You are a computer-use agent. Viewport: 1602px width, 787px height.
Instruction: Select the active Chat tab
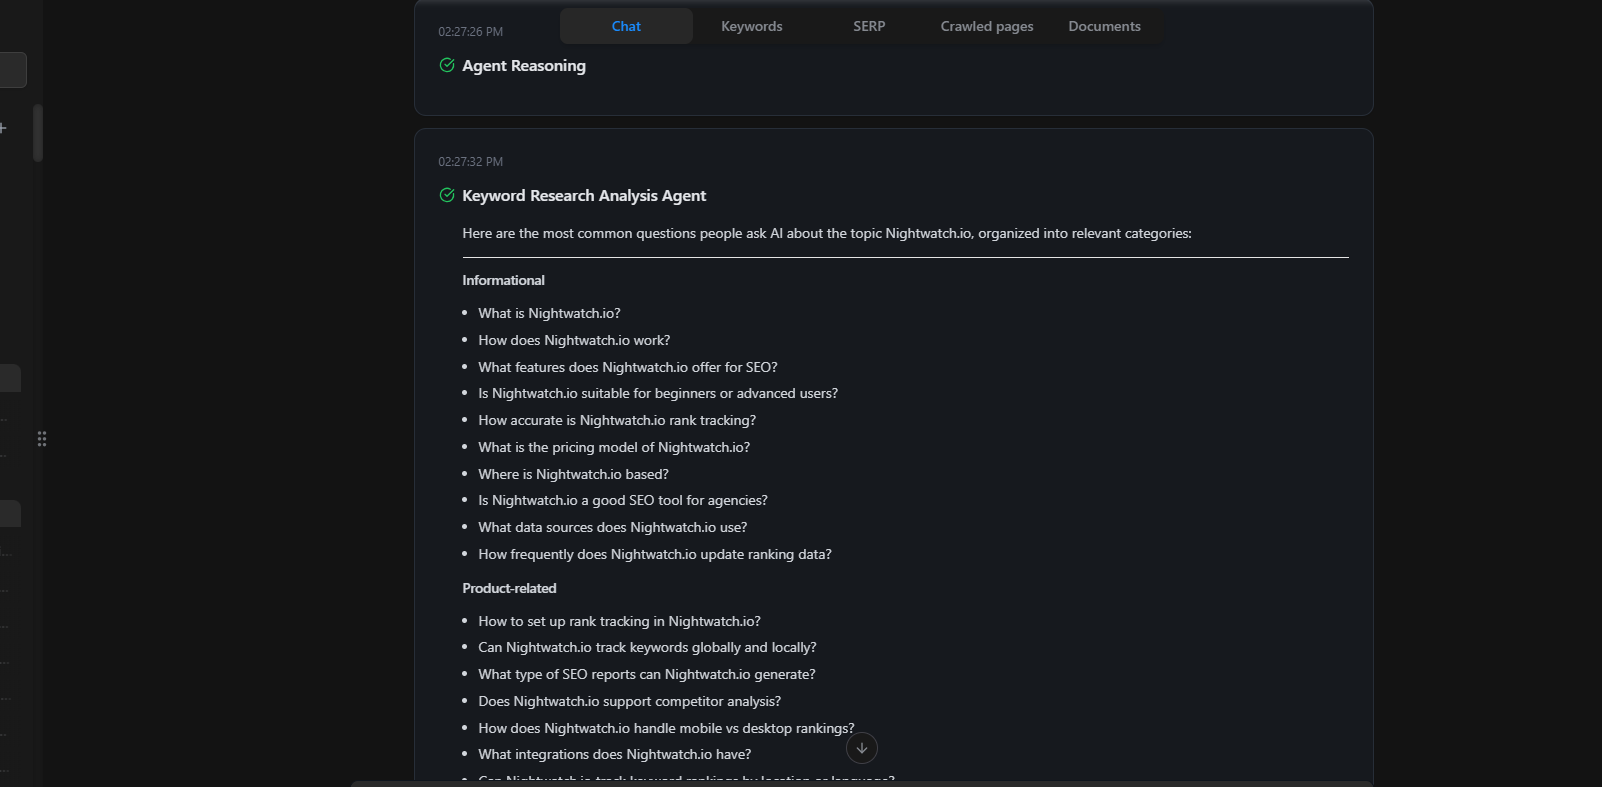(x=625, y=26)
